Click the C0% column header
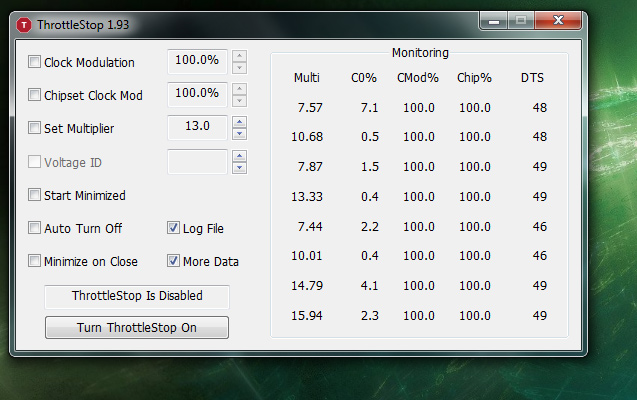637x400 pixels. pos(364,78)
